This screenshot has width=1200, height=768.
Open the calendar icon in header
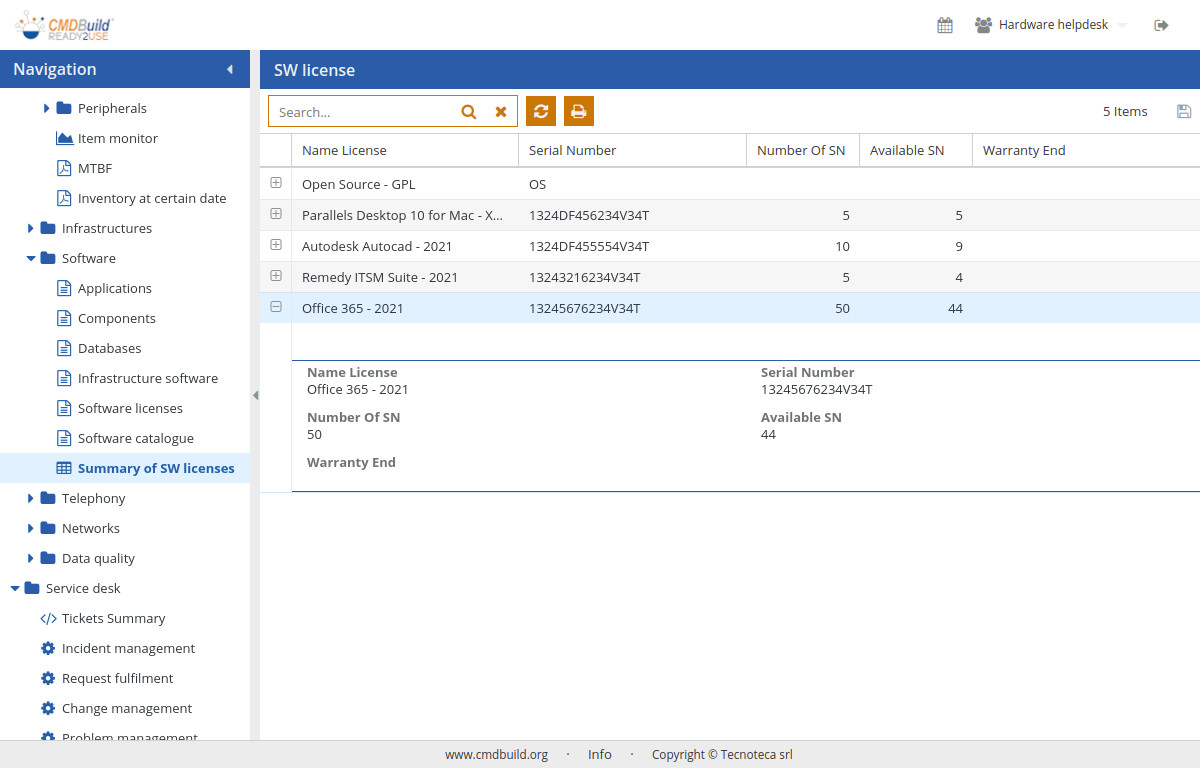point(944,25)
